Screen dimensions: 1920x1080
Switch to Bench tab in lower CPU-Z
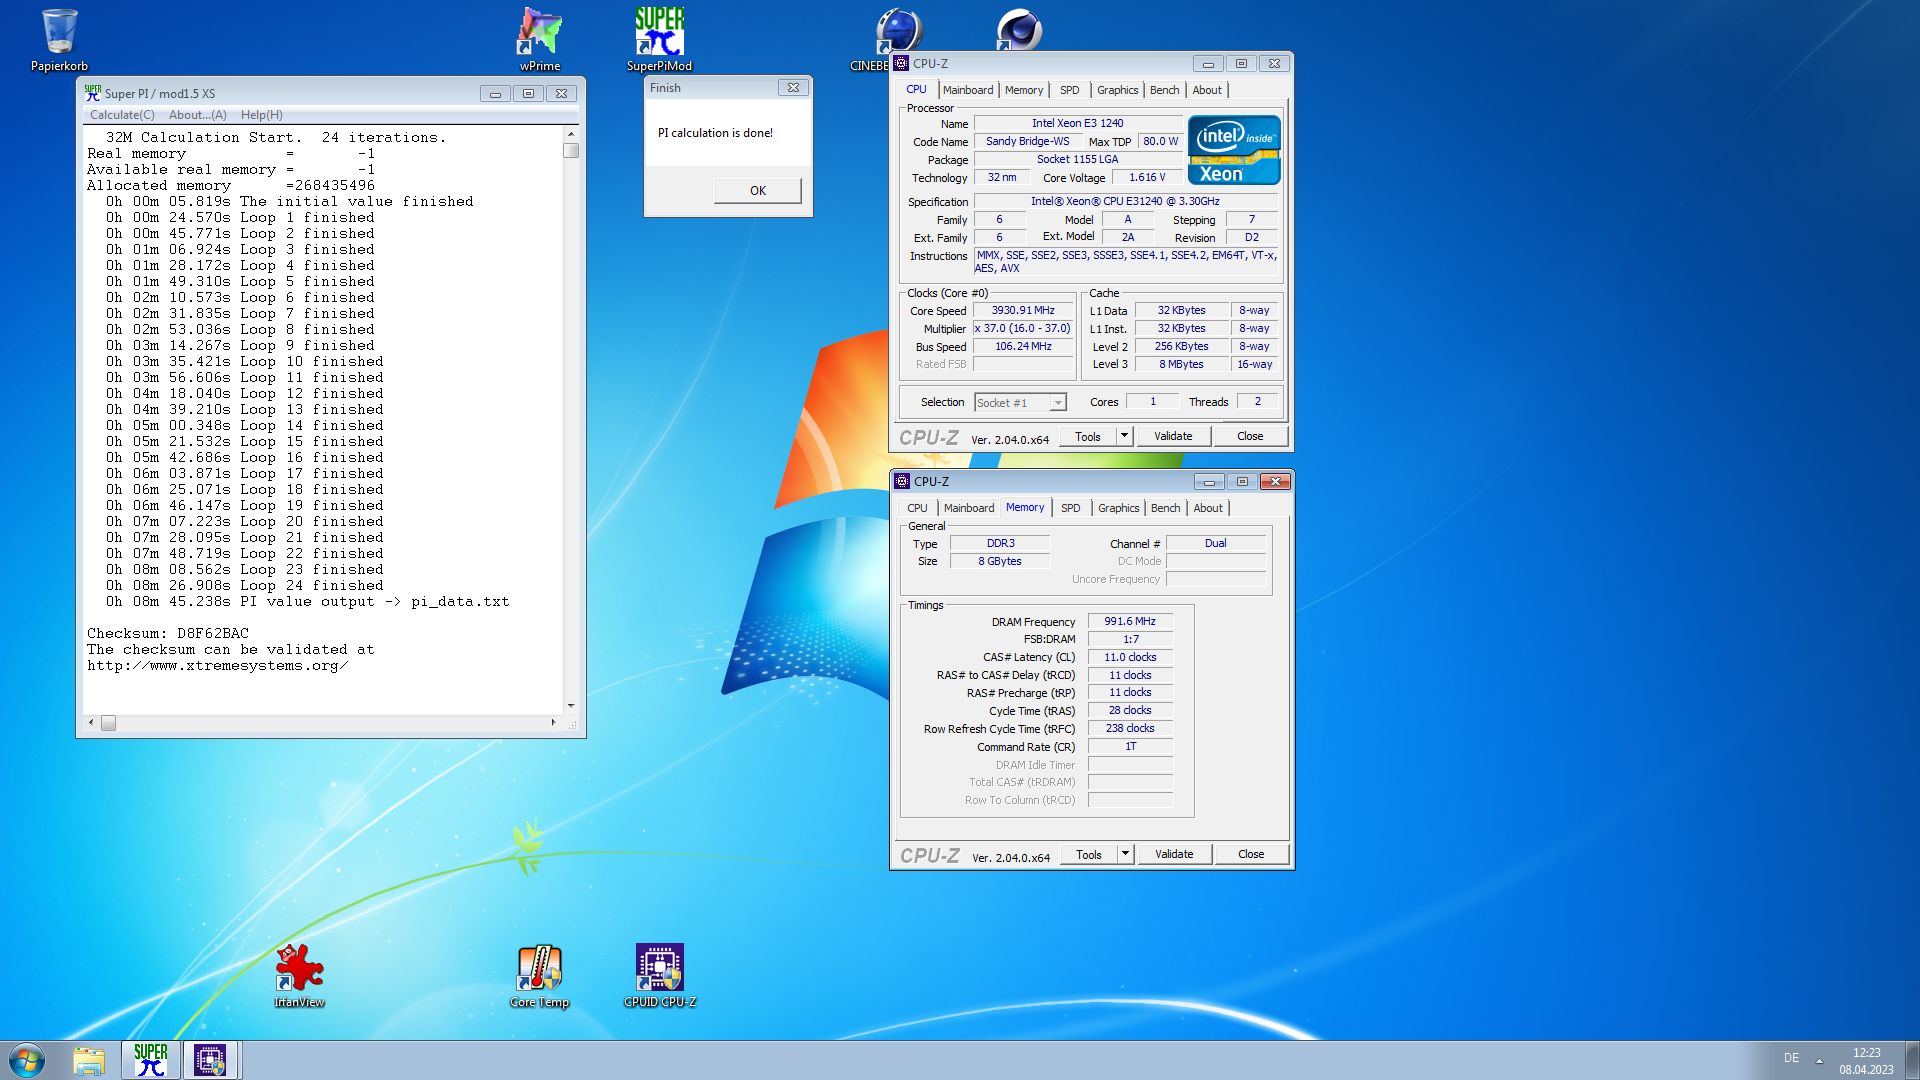[1165, 508]
